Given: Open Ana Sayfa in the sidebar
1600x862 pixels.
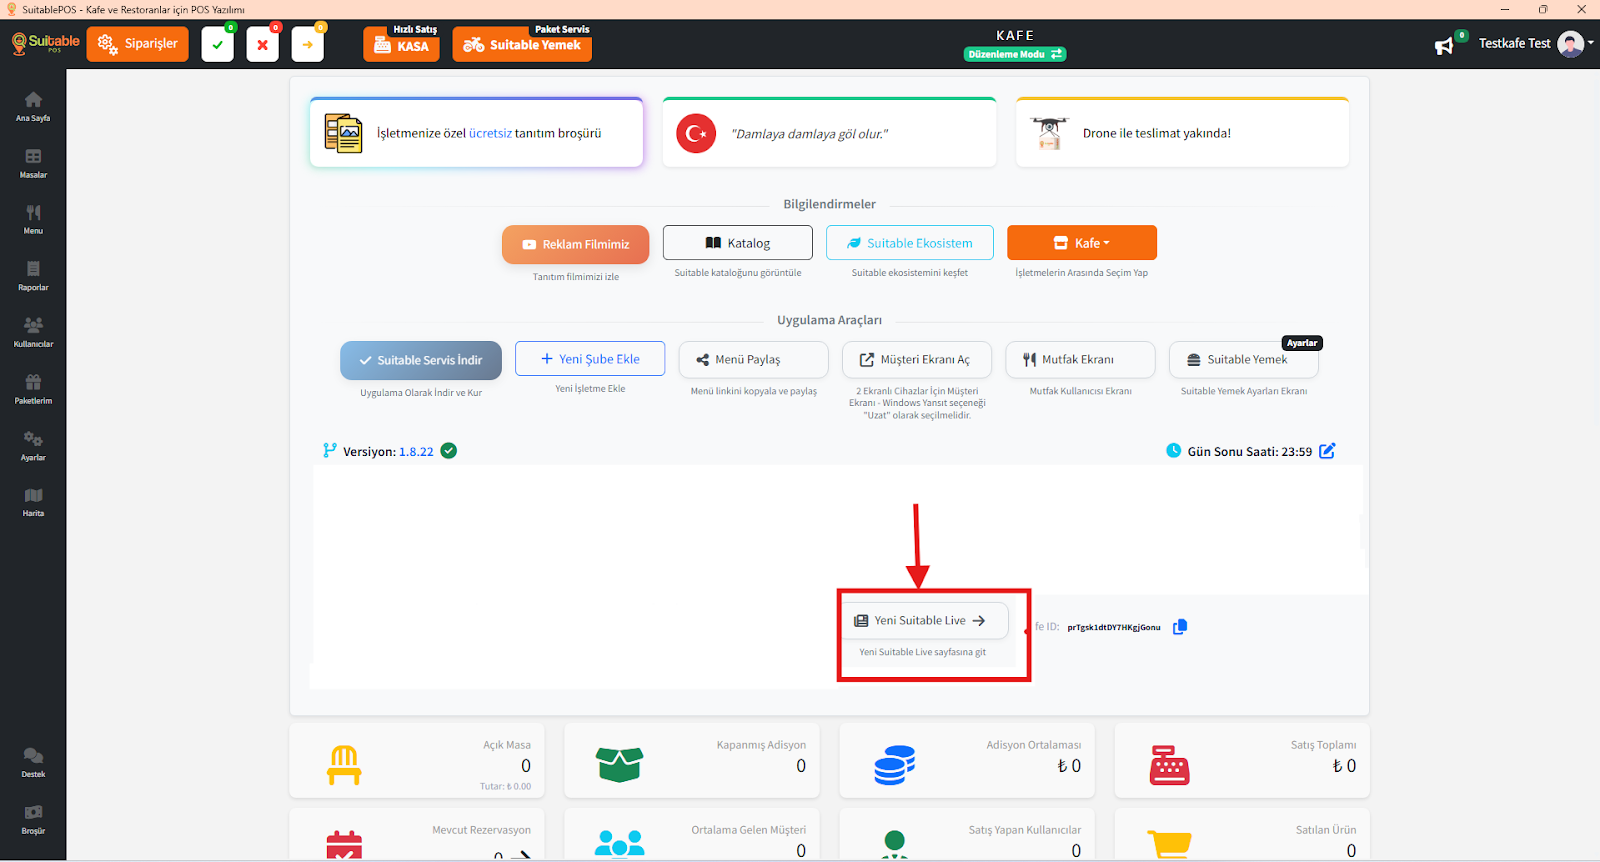Looking at the screenshot, I should [x=33, y=106].
